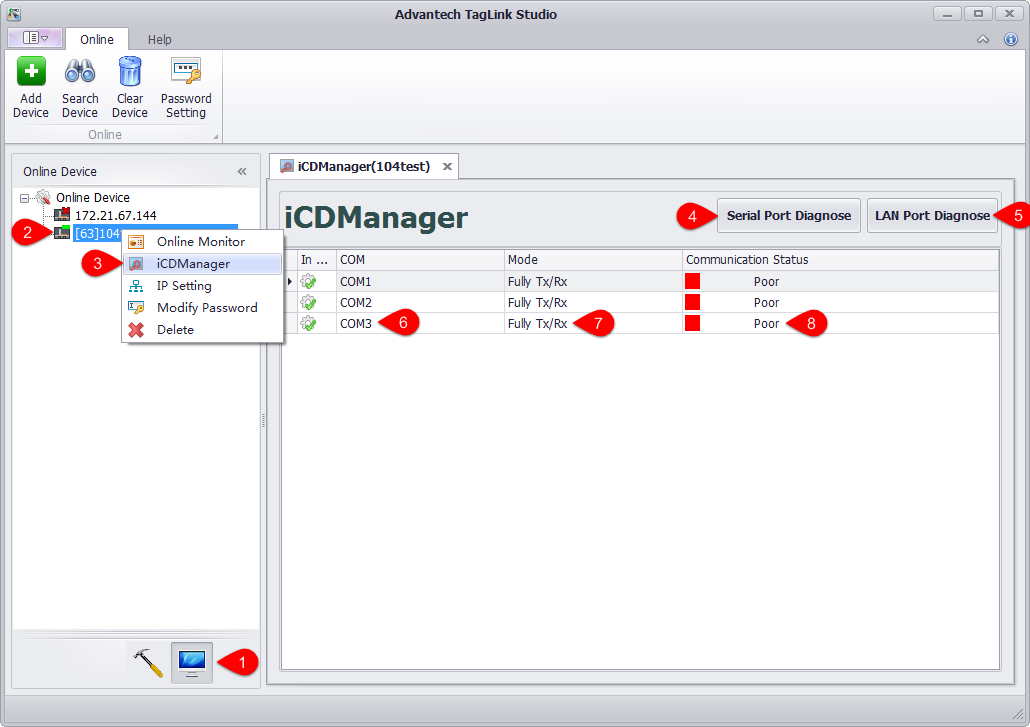Select IP Setting in the context menu

184,286
